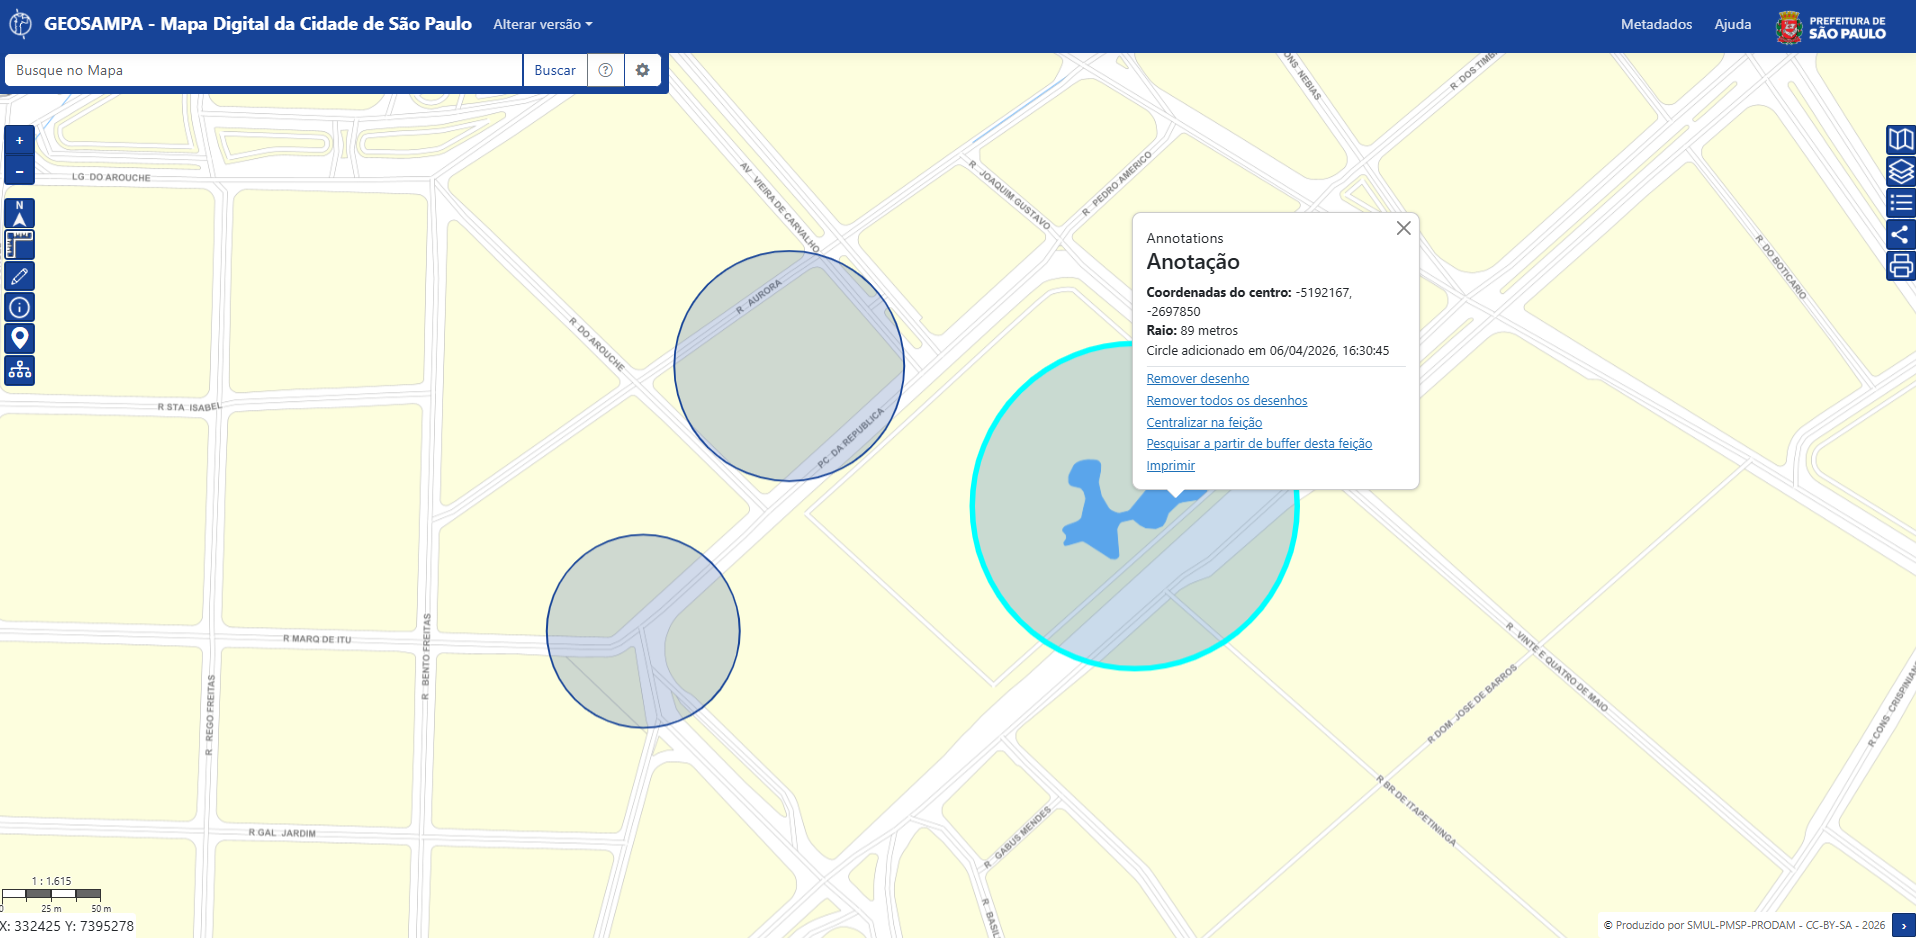Screen dimensions: 1916x938
Task: Click the R. BR DE ITAPETININGA label
Action: pos(1416,811)
